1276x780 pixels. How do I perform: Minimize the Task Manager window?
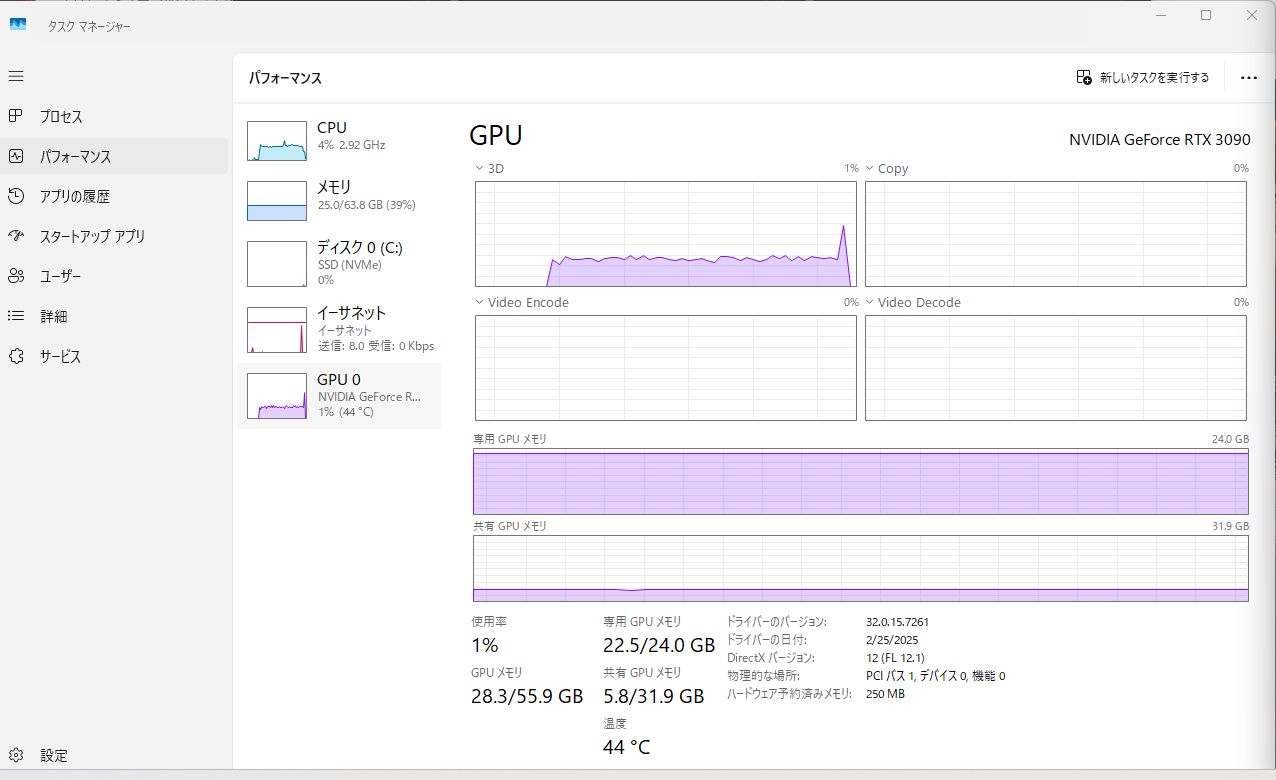(1160, 15)
